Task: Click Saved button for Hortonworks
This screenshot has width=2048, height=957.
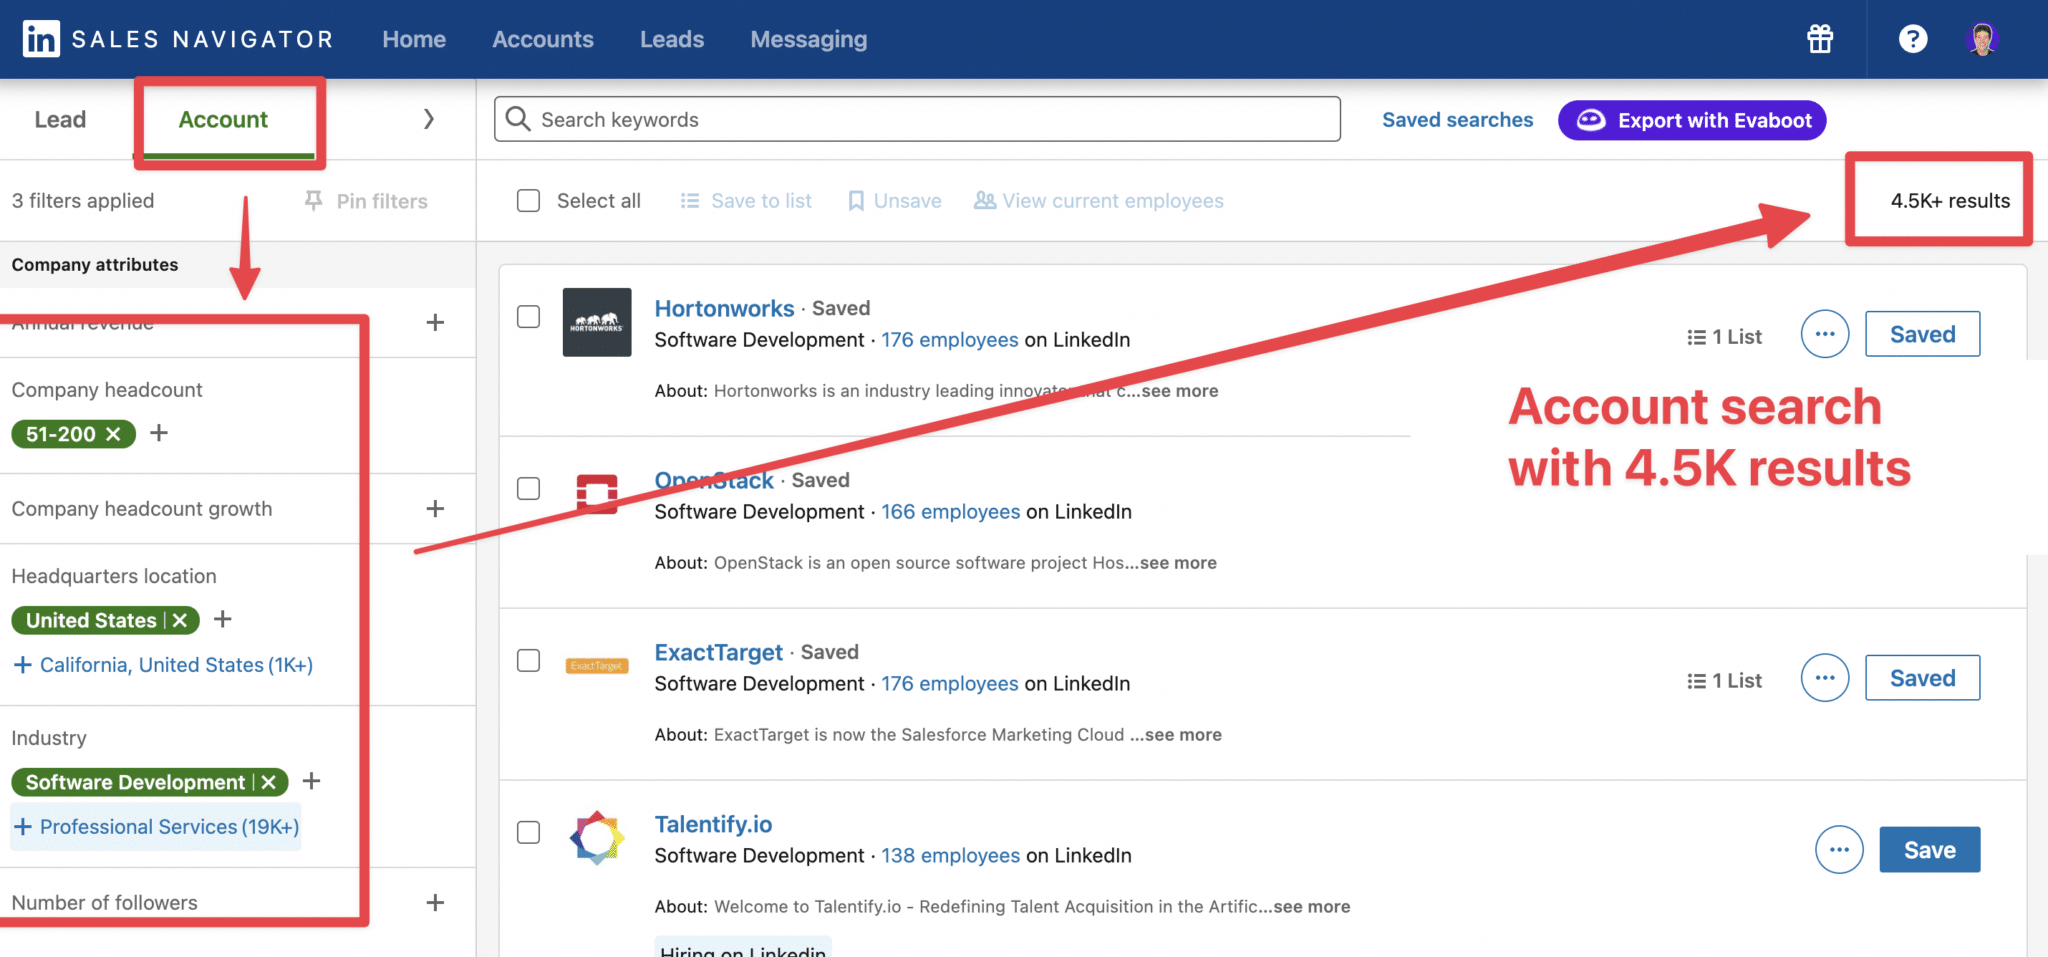Action: (1922, 334)
